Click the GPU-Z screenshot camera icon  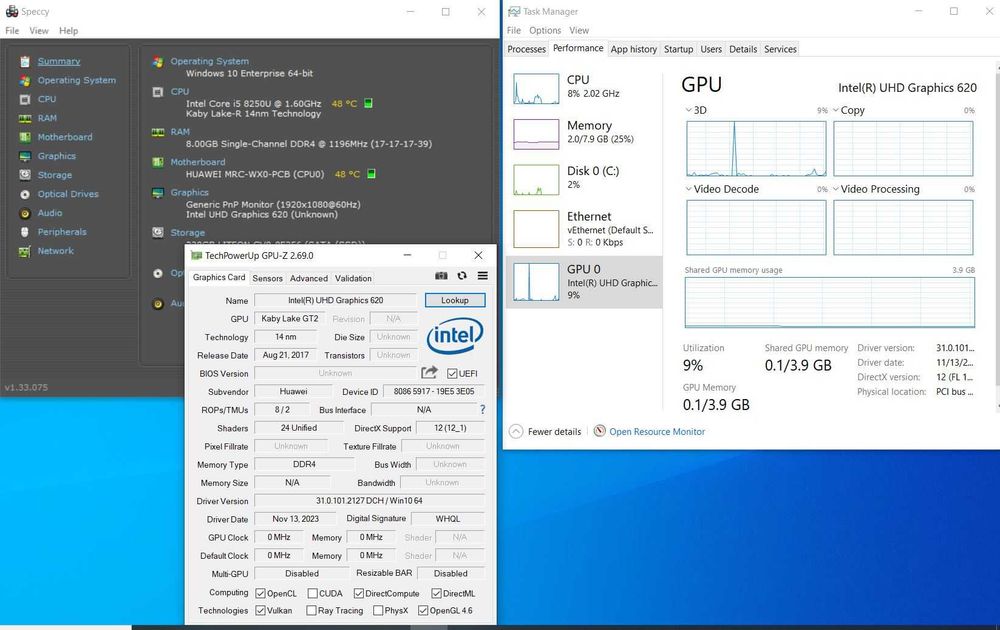441,276
